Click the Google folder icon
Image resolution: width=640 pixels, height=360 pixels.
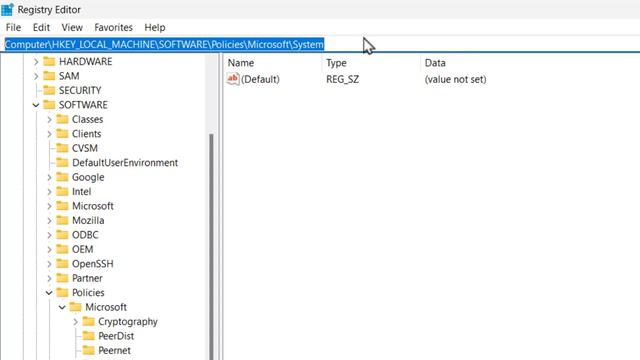tap(62, 177)
